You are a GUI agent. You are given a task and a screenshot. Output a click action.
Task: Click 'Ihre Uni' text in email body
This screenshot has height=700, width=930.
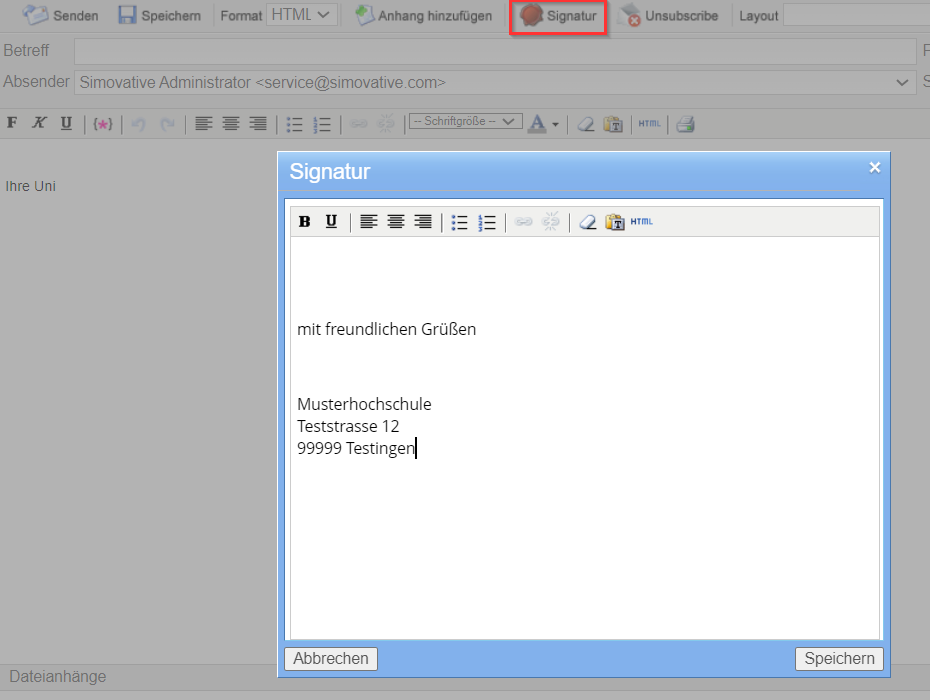[x=30, y=186]
